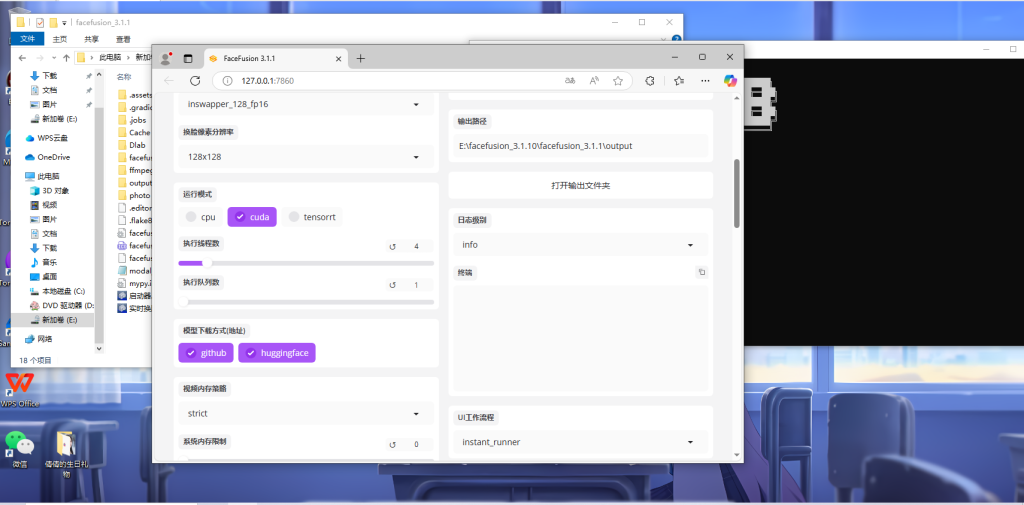Click the translate page icon

click(x=569, y=80)
